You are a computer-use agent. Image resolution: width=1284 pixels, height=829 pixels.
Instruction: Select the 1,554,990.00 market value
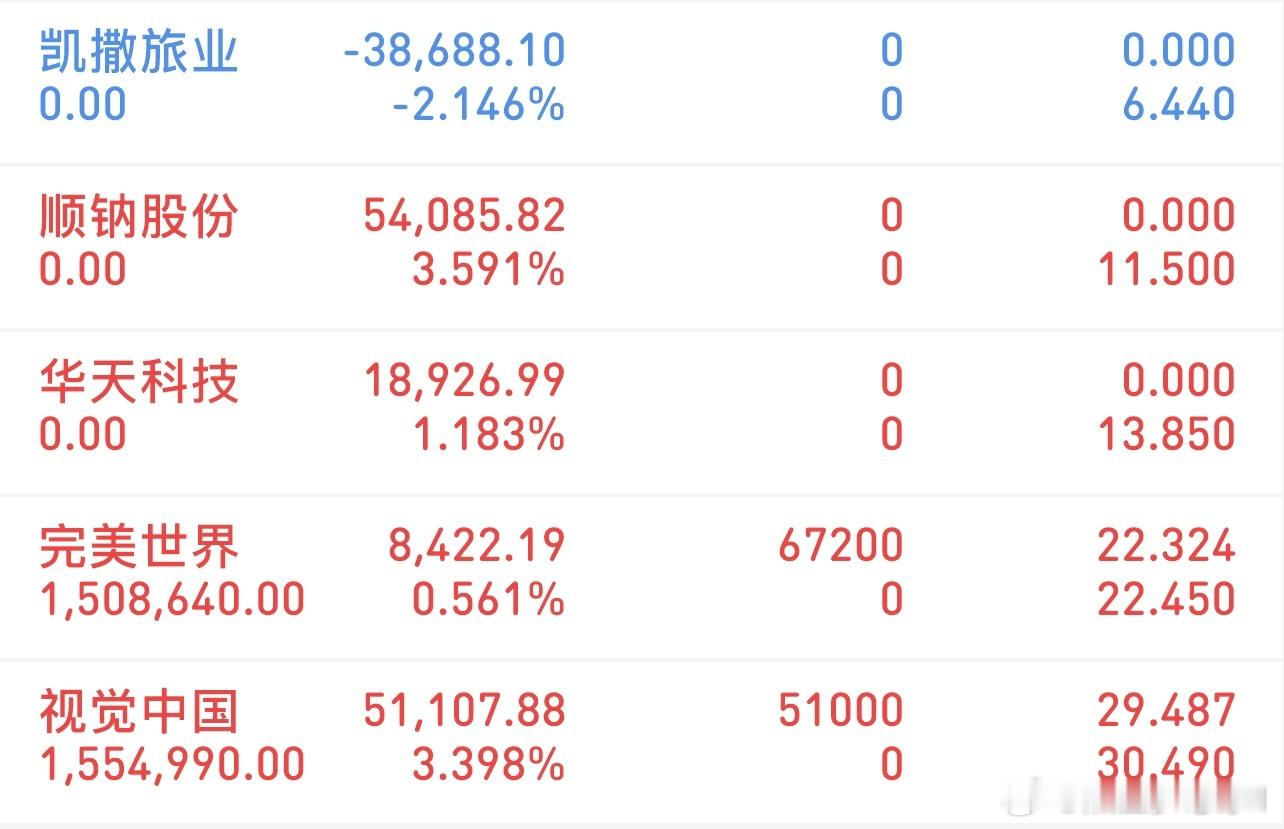pos(172,764)
